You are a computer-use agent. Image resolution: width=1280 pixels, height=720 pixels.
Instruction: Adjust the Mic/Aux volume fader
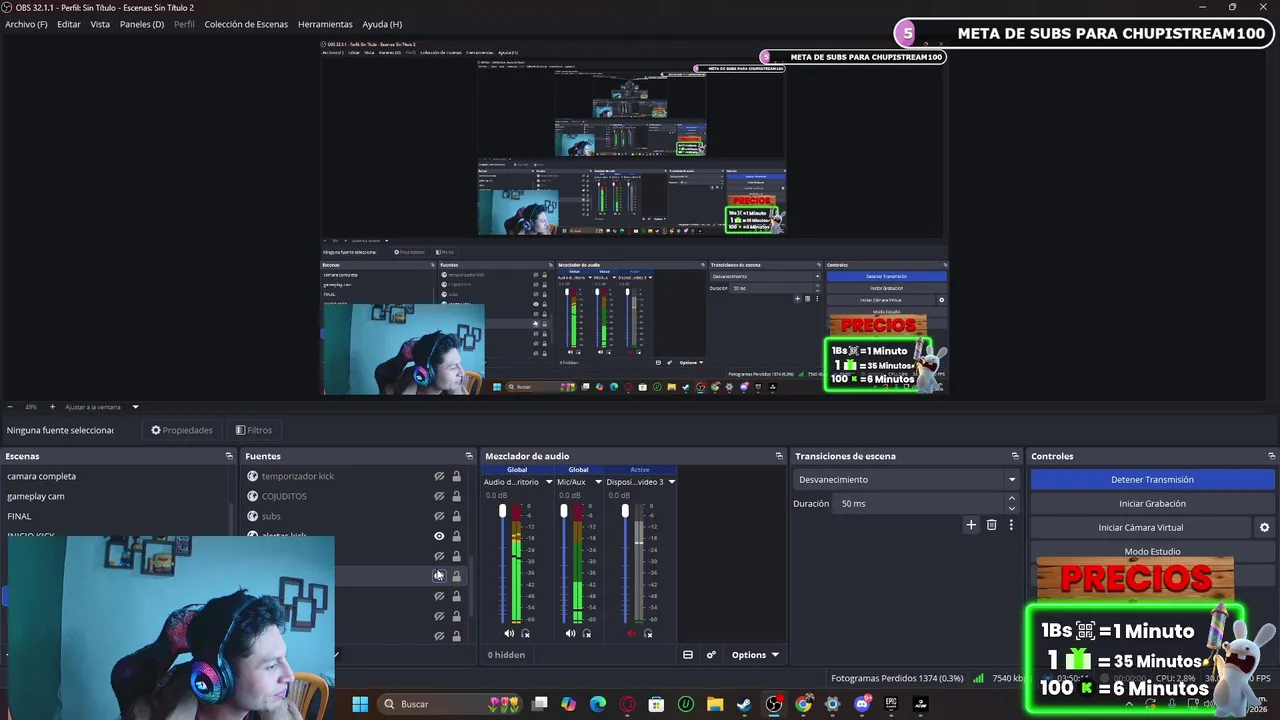564,512
